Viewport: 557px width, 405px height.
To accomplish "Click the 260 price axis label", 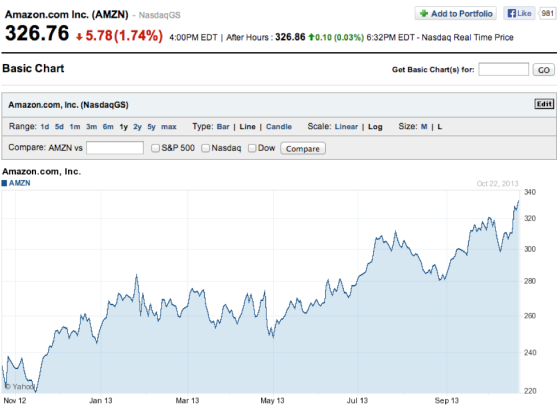I will (530, 315).
